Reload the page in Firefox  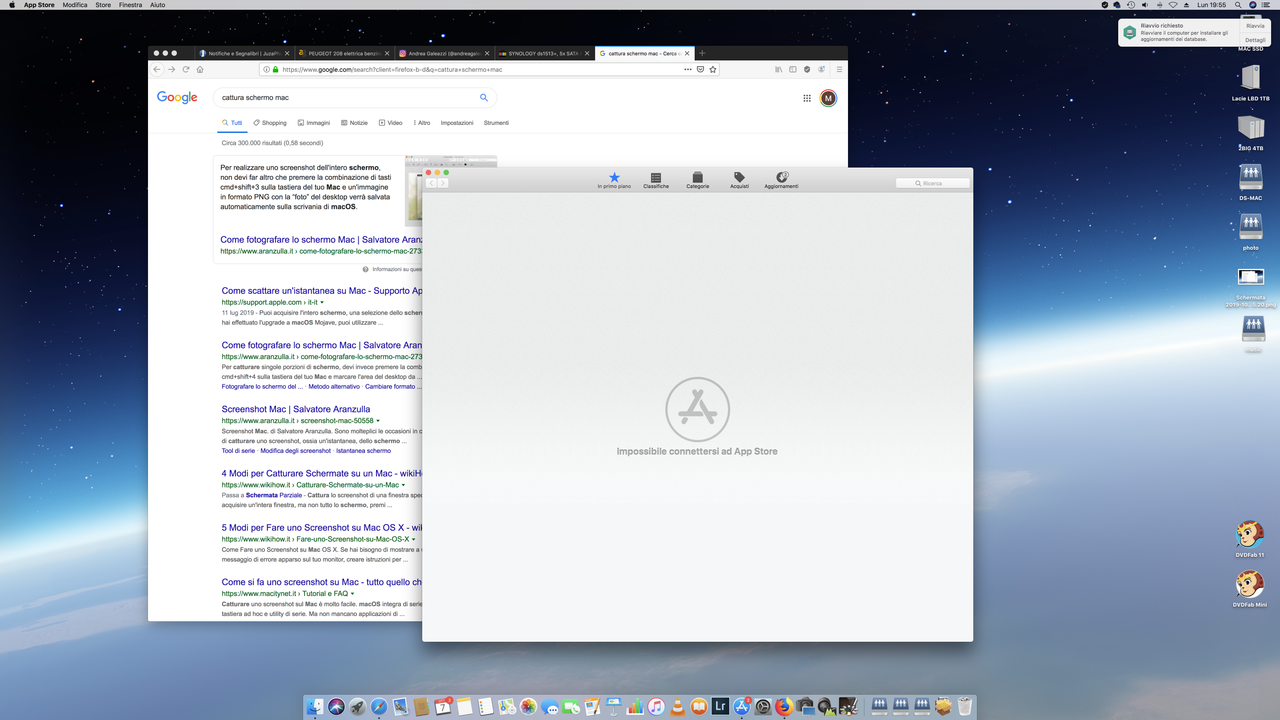[186, 69]
